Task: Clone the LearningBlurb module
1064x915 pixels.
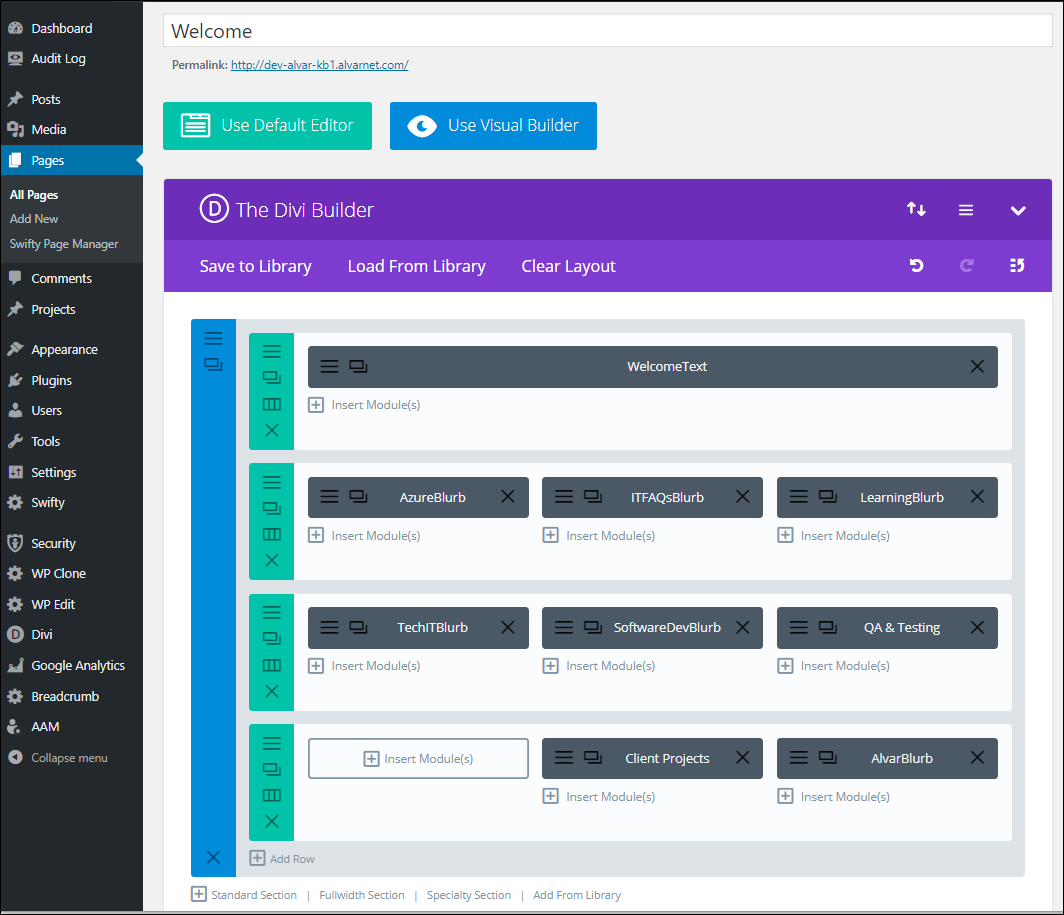Action: click(x=828, y=497)
